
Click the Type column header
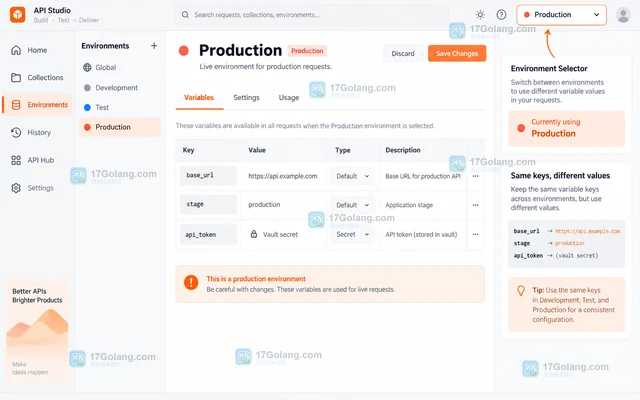pyautogui.click(x=343, y=150)
